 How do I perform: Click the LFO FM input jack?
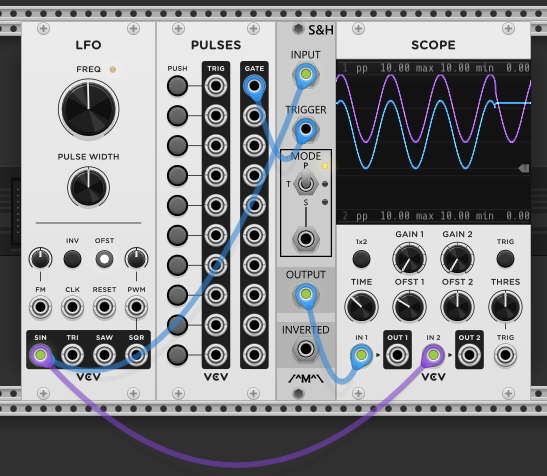pos(40,307)
